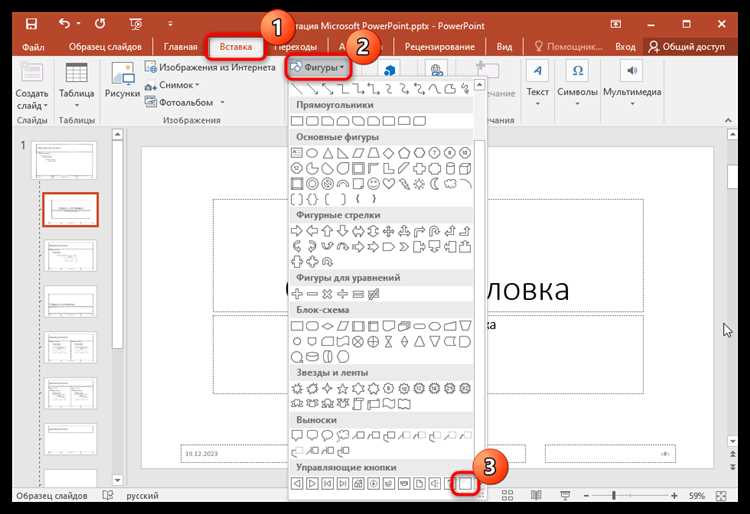
Task: Pick the straight line shape
Action: 297,88
